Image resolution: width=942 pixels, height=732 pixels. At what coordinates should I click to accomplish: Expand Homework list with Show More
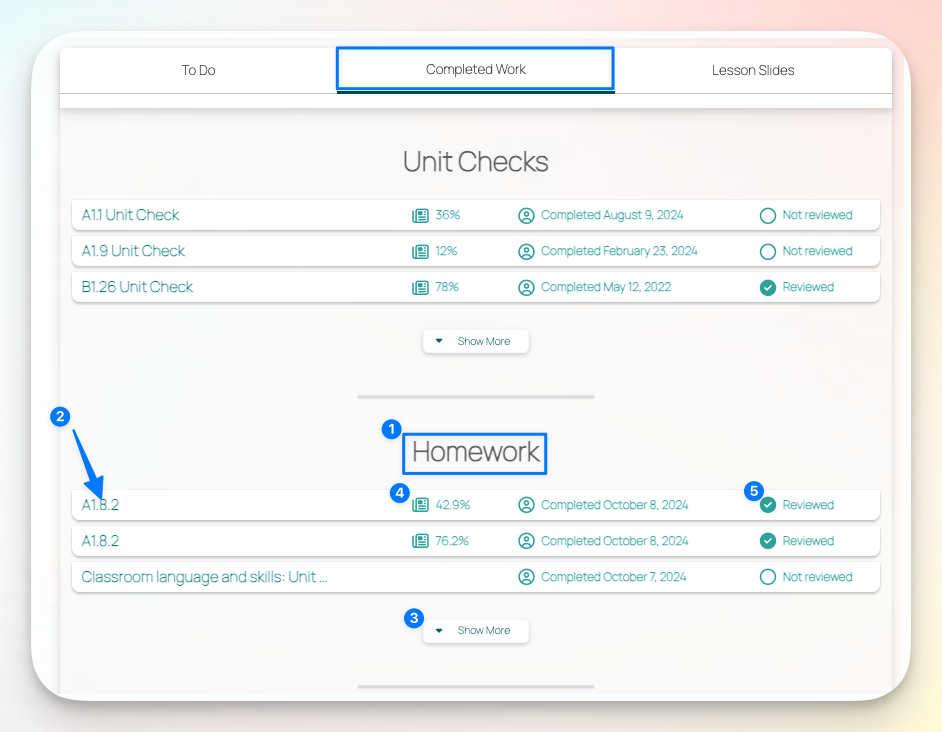point(476,630)
